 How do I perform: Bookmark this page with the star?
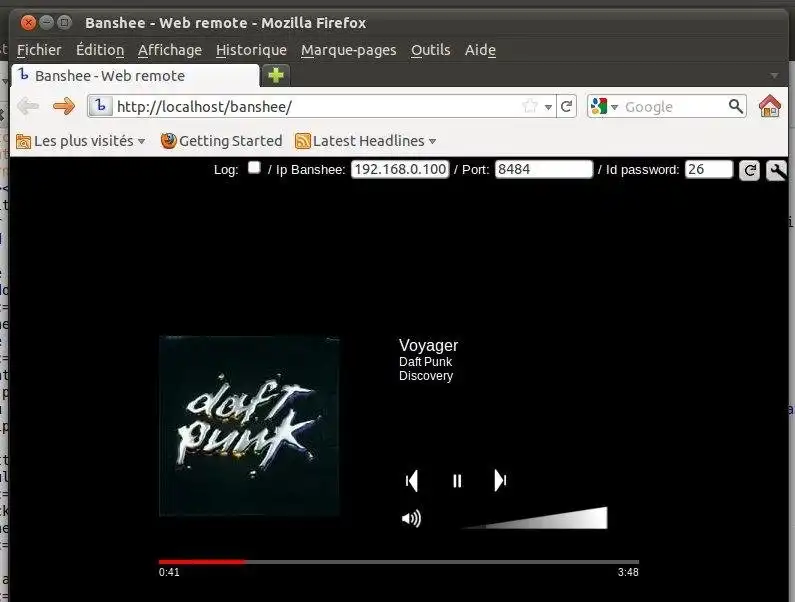[530, 106]
